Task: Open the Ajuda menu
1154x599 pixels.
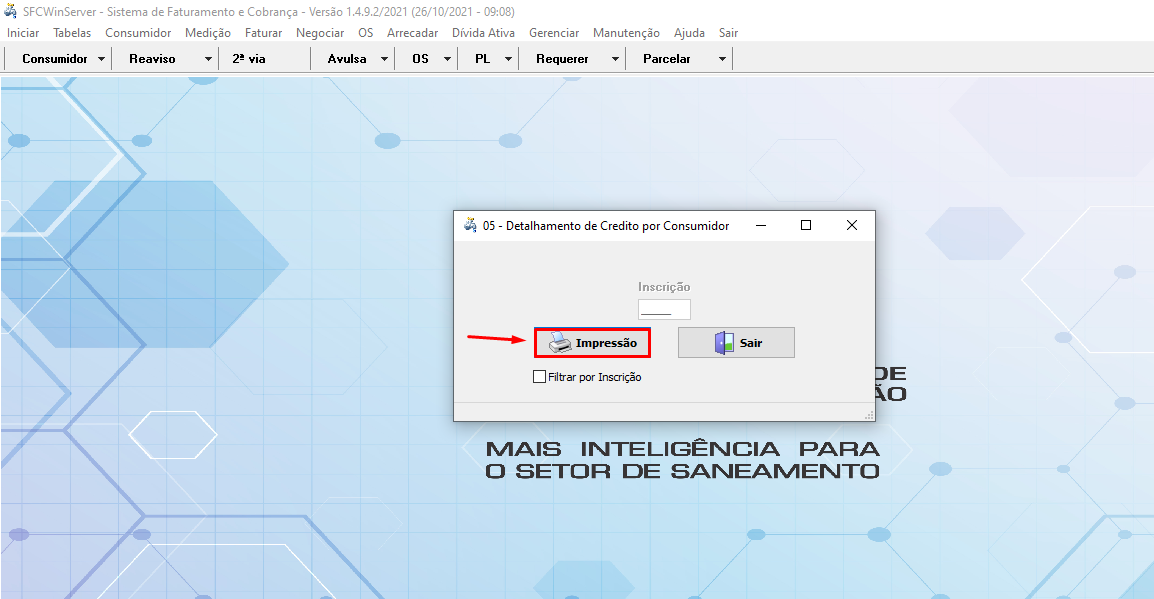Action: (689, 33)
